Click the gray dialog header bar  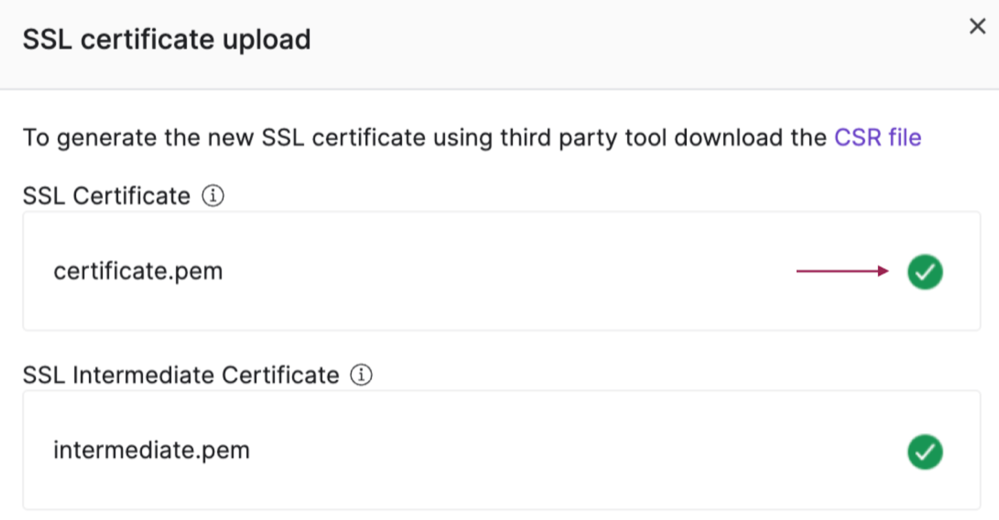click(500, 44)
